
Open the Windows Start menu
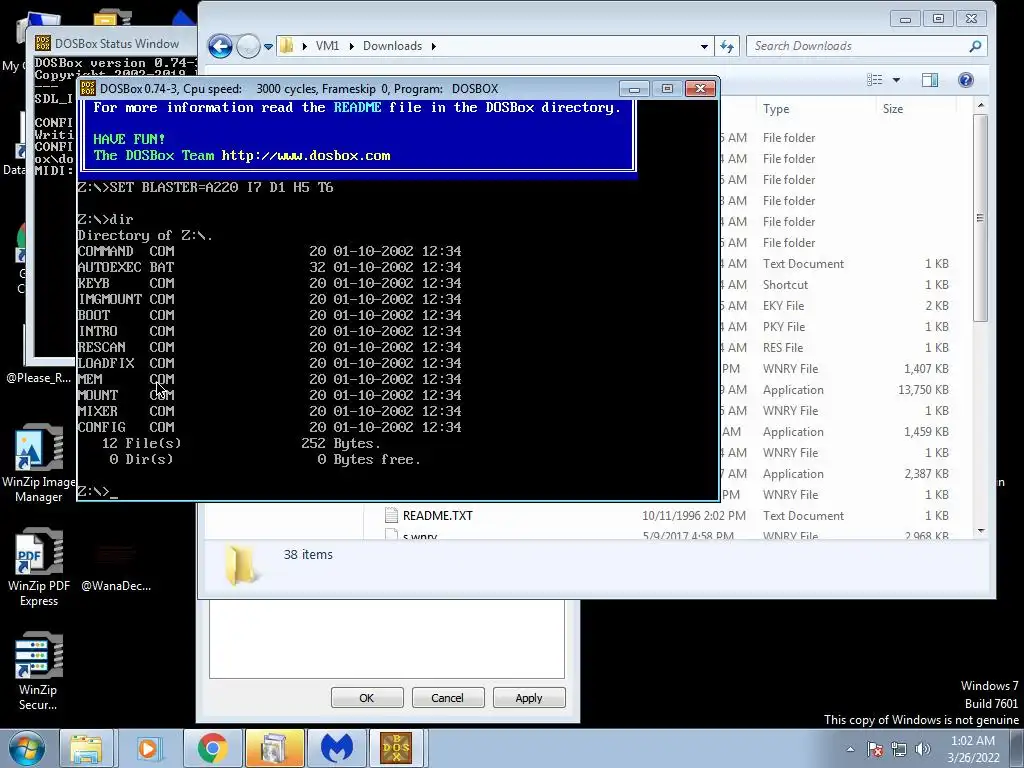(x=27, y=748)
